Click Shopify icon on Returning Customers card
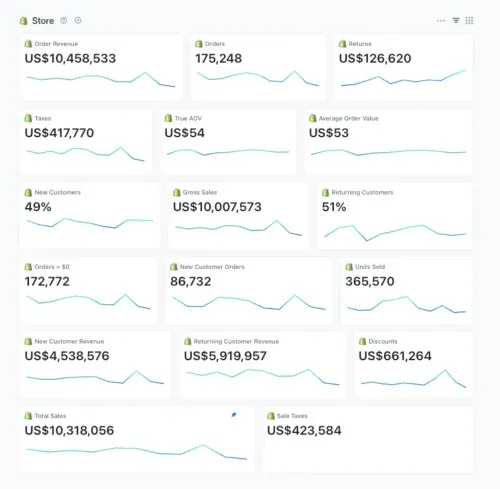 click(x=326, y=192)
